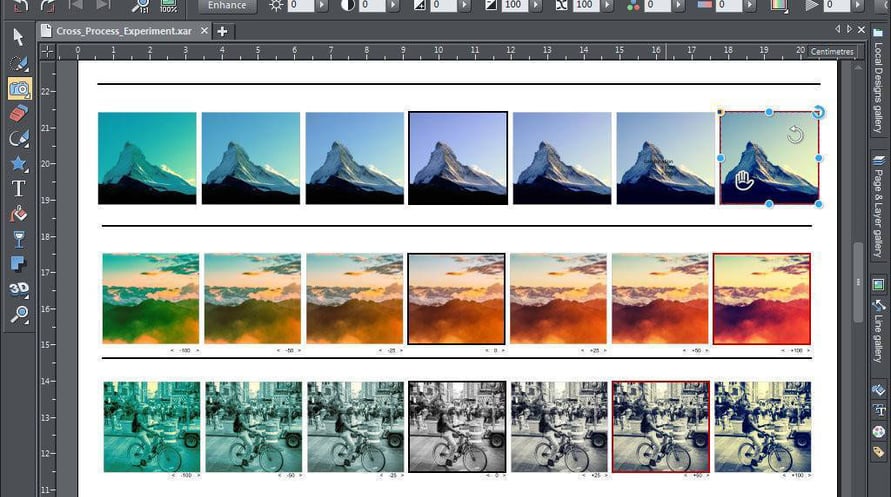Viewport: 891px width, 497px height.
Task: Click the Centimetres units label
Action: (832, 52)
